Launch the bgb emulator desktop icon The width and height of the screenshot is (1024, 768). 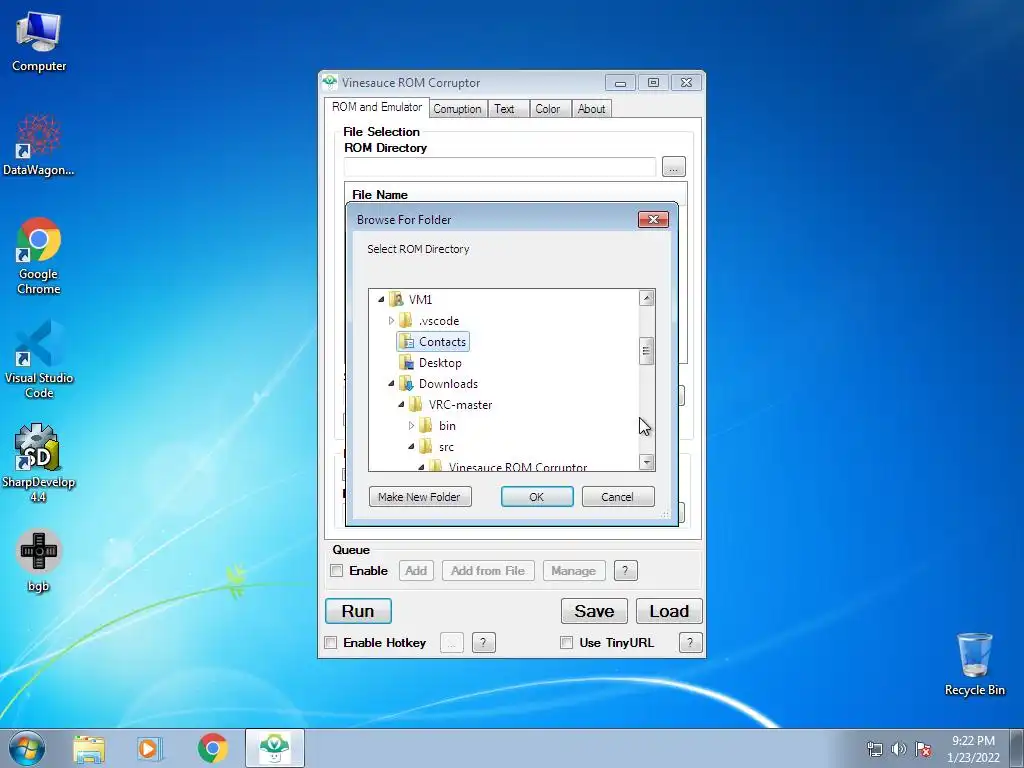[x=39, y=560]
